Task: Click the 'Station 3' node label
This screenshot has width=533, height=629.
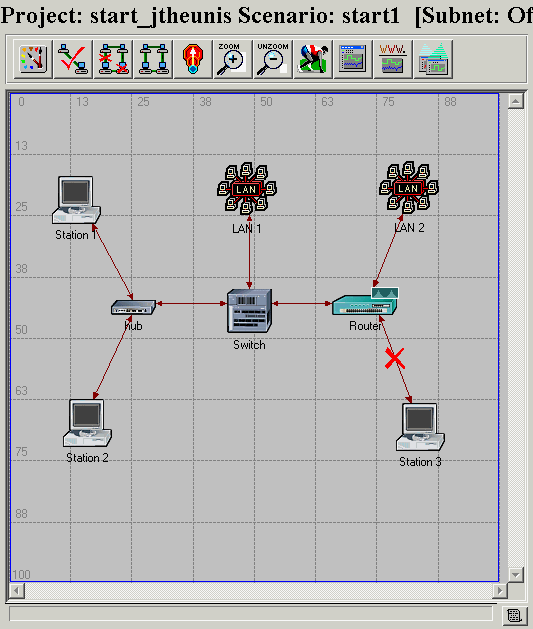Action: pyautogui.click(x=420, y=462)
